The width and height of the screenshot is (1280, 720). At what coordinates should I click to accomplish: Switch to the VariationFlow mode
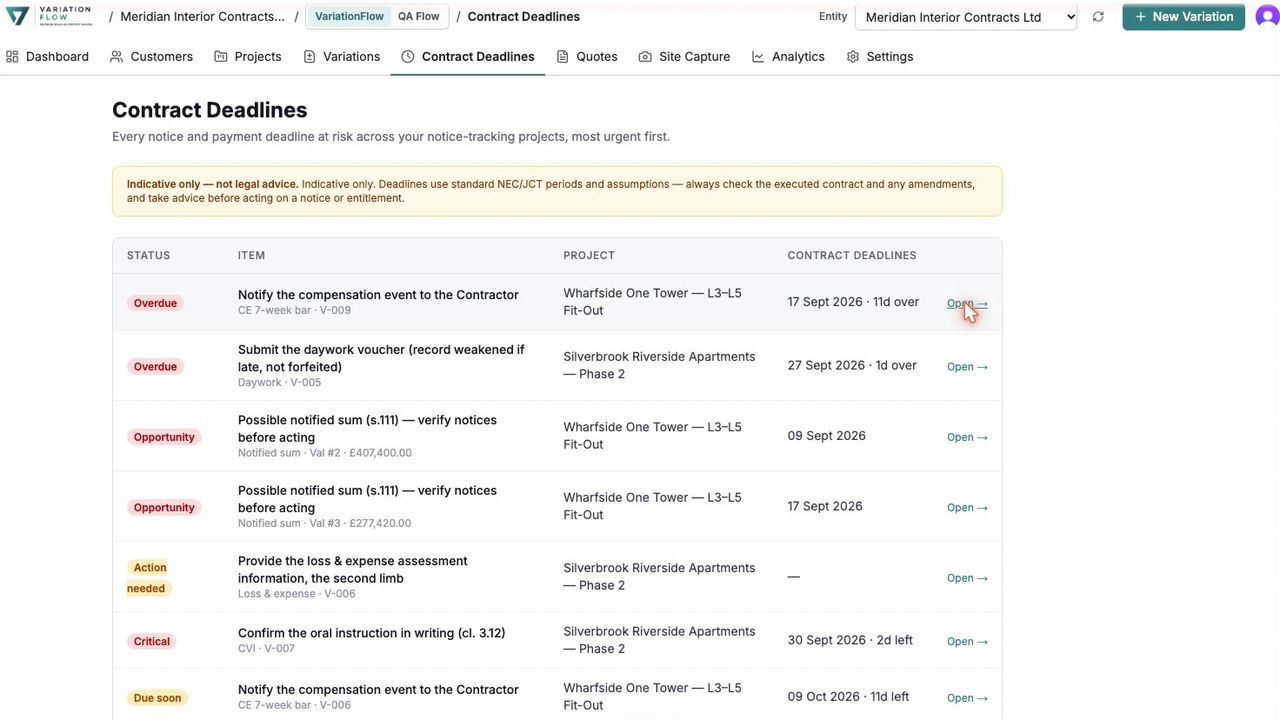[349, 17]
